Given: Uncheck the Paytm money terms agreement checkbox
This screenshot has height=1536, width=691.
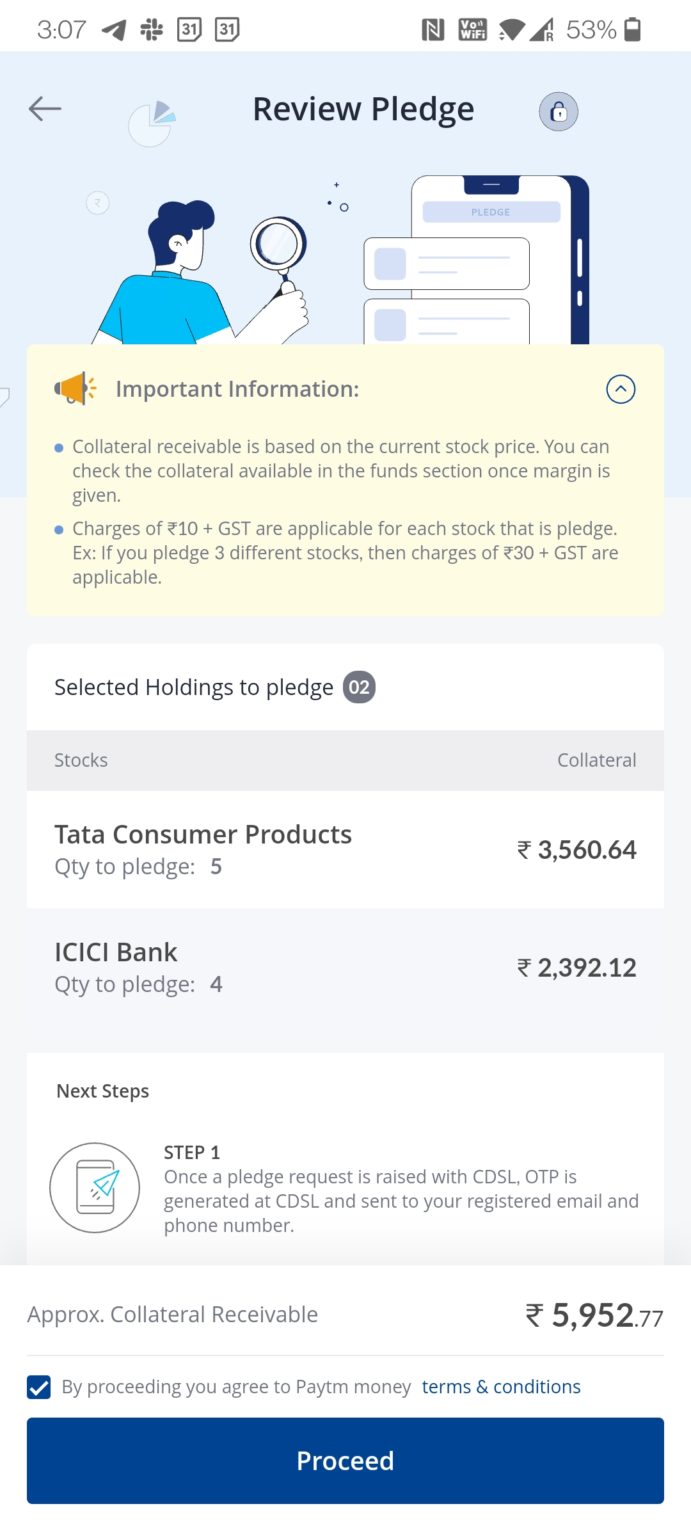Looking at the screenshot, I should [37, 1387].
